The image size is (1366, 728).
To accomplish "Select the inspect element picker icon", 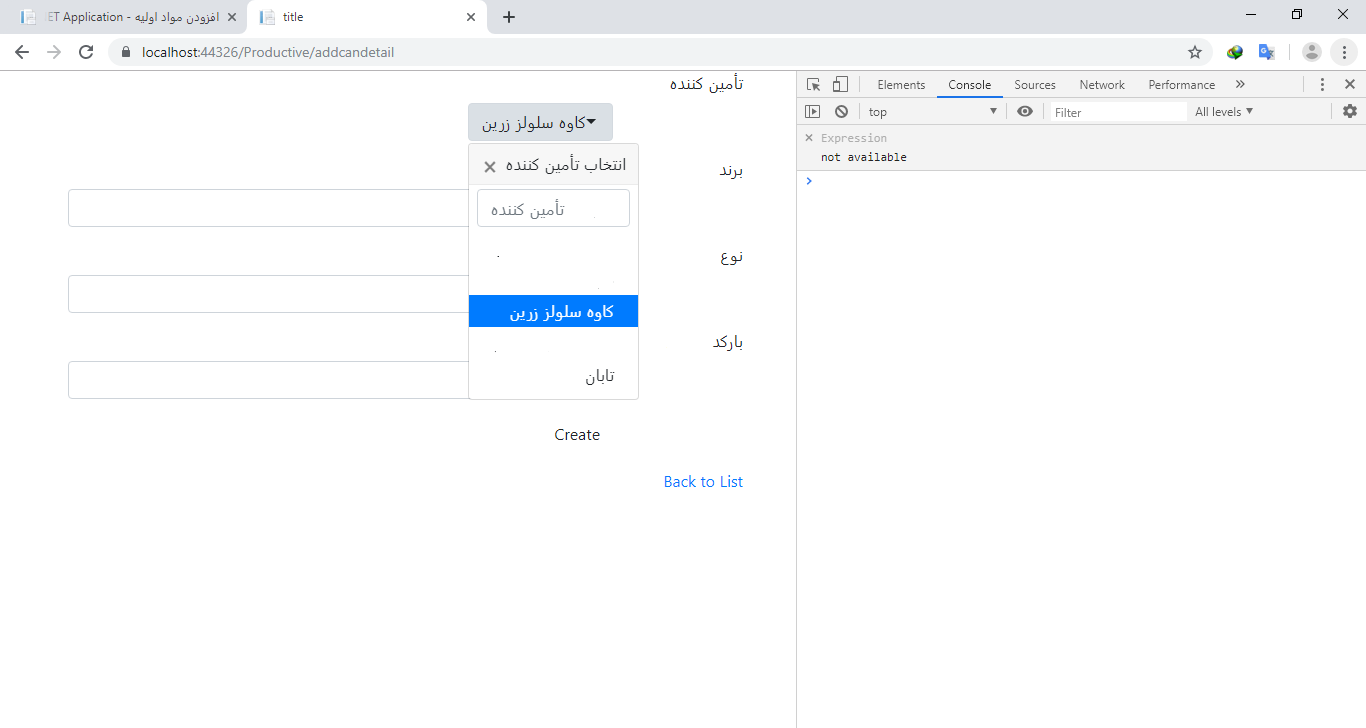I will coord(814,85).
